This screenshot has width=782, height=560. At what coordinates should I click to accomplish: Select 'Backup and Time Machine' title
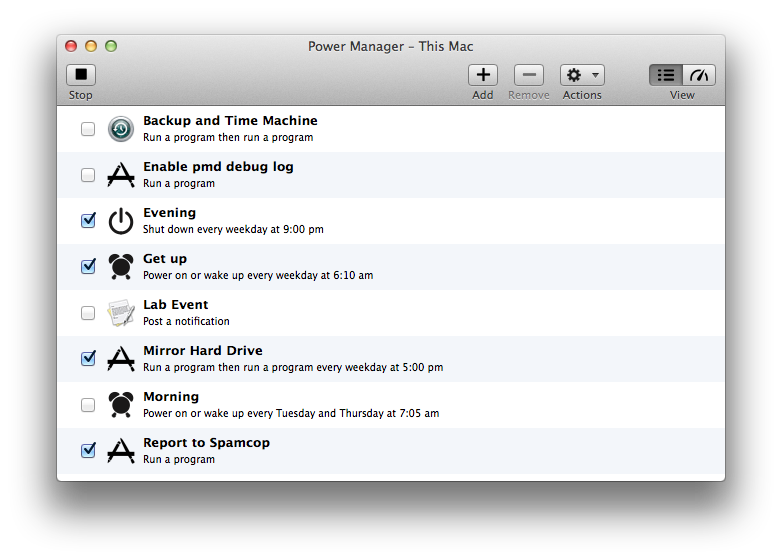click(230, 121)
